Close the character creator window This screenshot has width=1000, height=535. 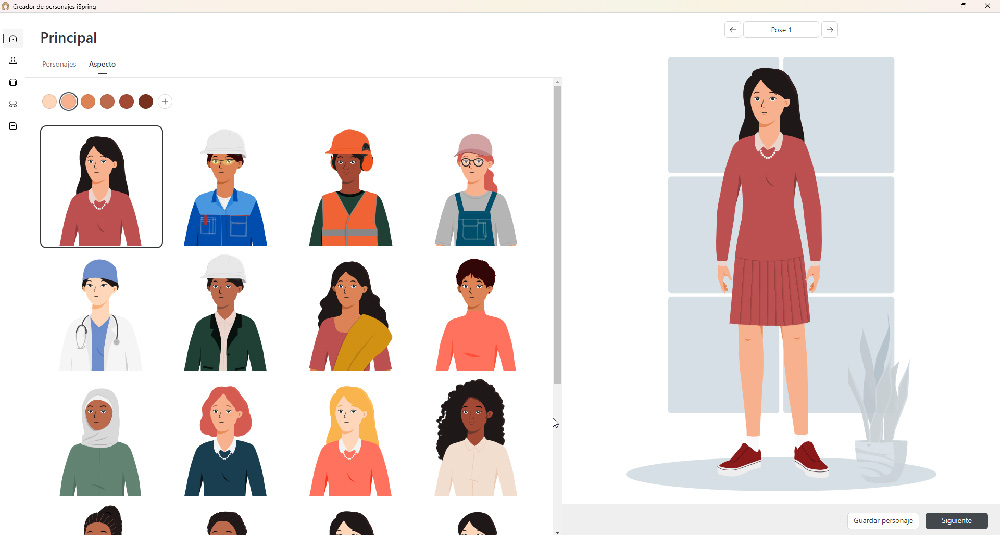(987, 5)
